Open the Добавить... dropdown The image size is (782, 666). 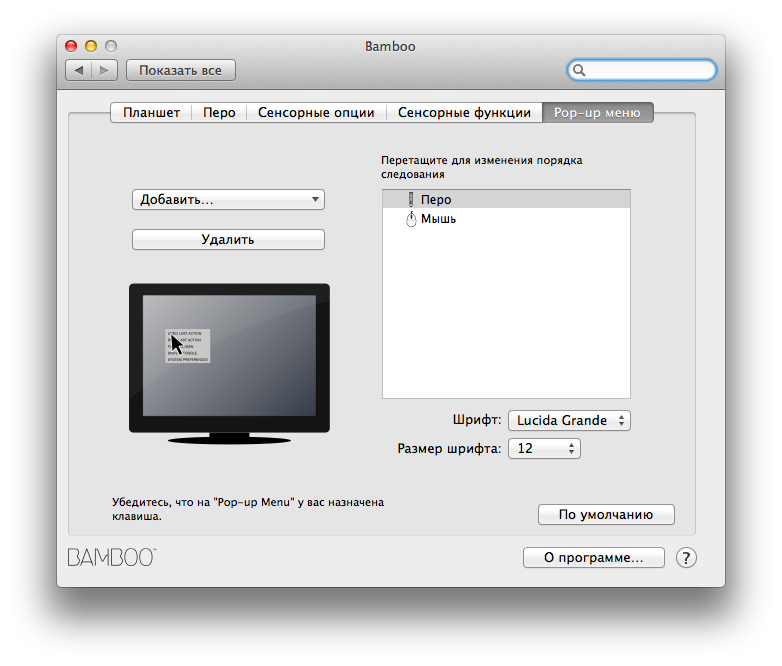[228, 200]
